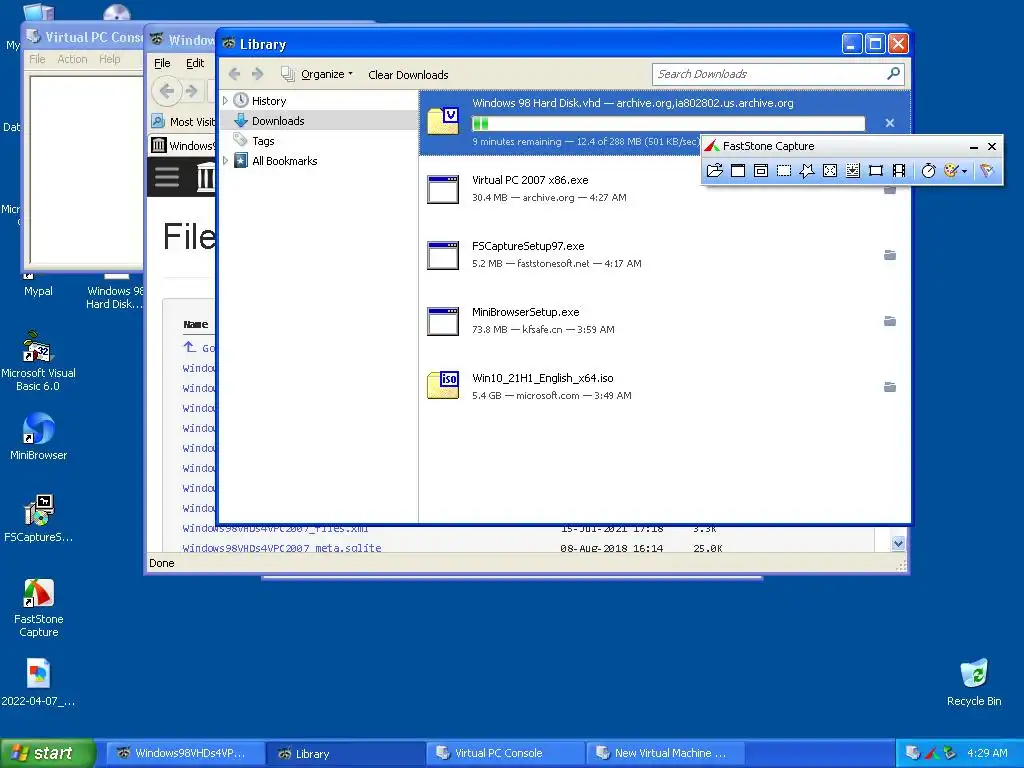Select FSCaptureS... desktop icon
The width and height of the screenshot is (1024, 768).
39,519
